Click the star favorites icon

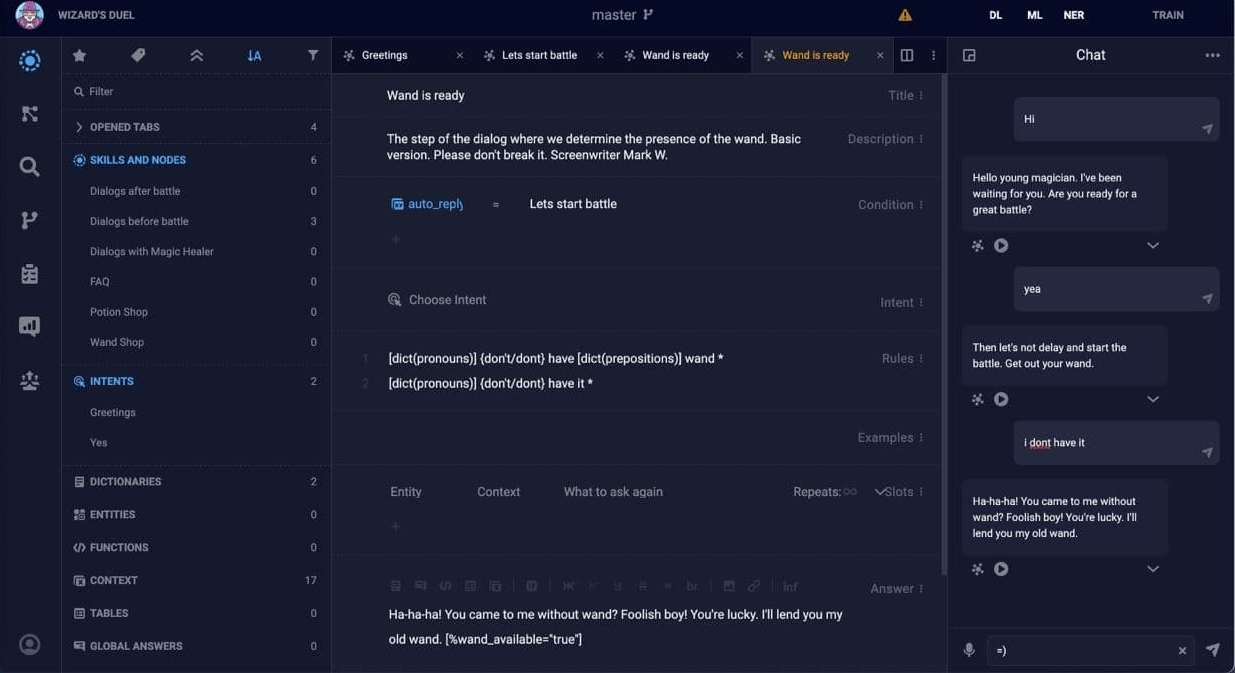click(x=80, y=56)
